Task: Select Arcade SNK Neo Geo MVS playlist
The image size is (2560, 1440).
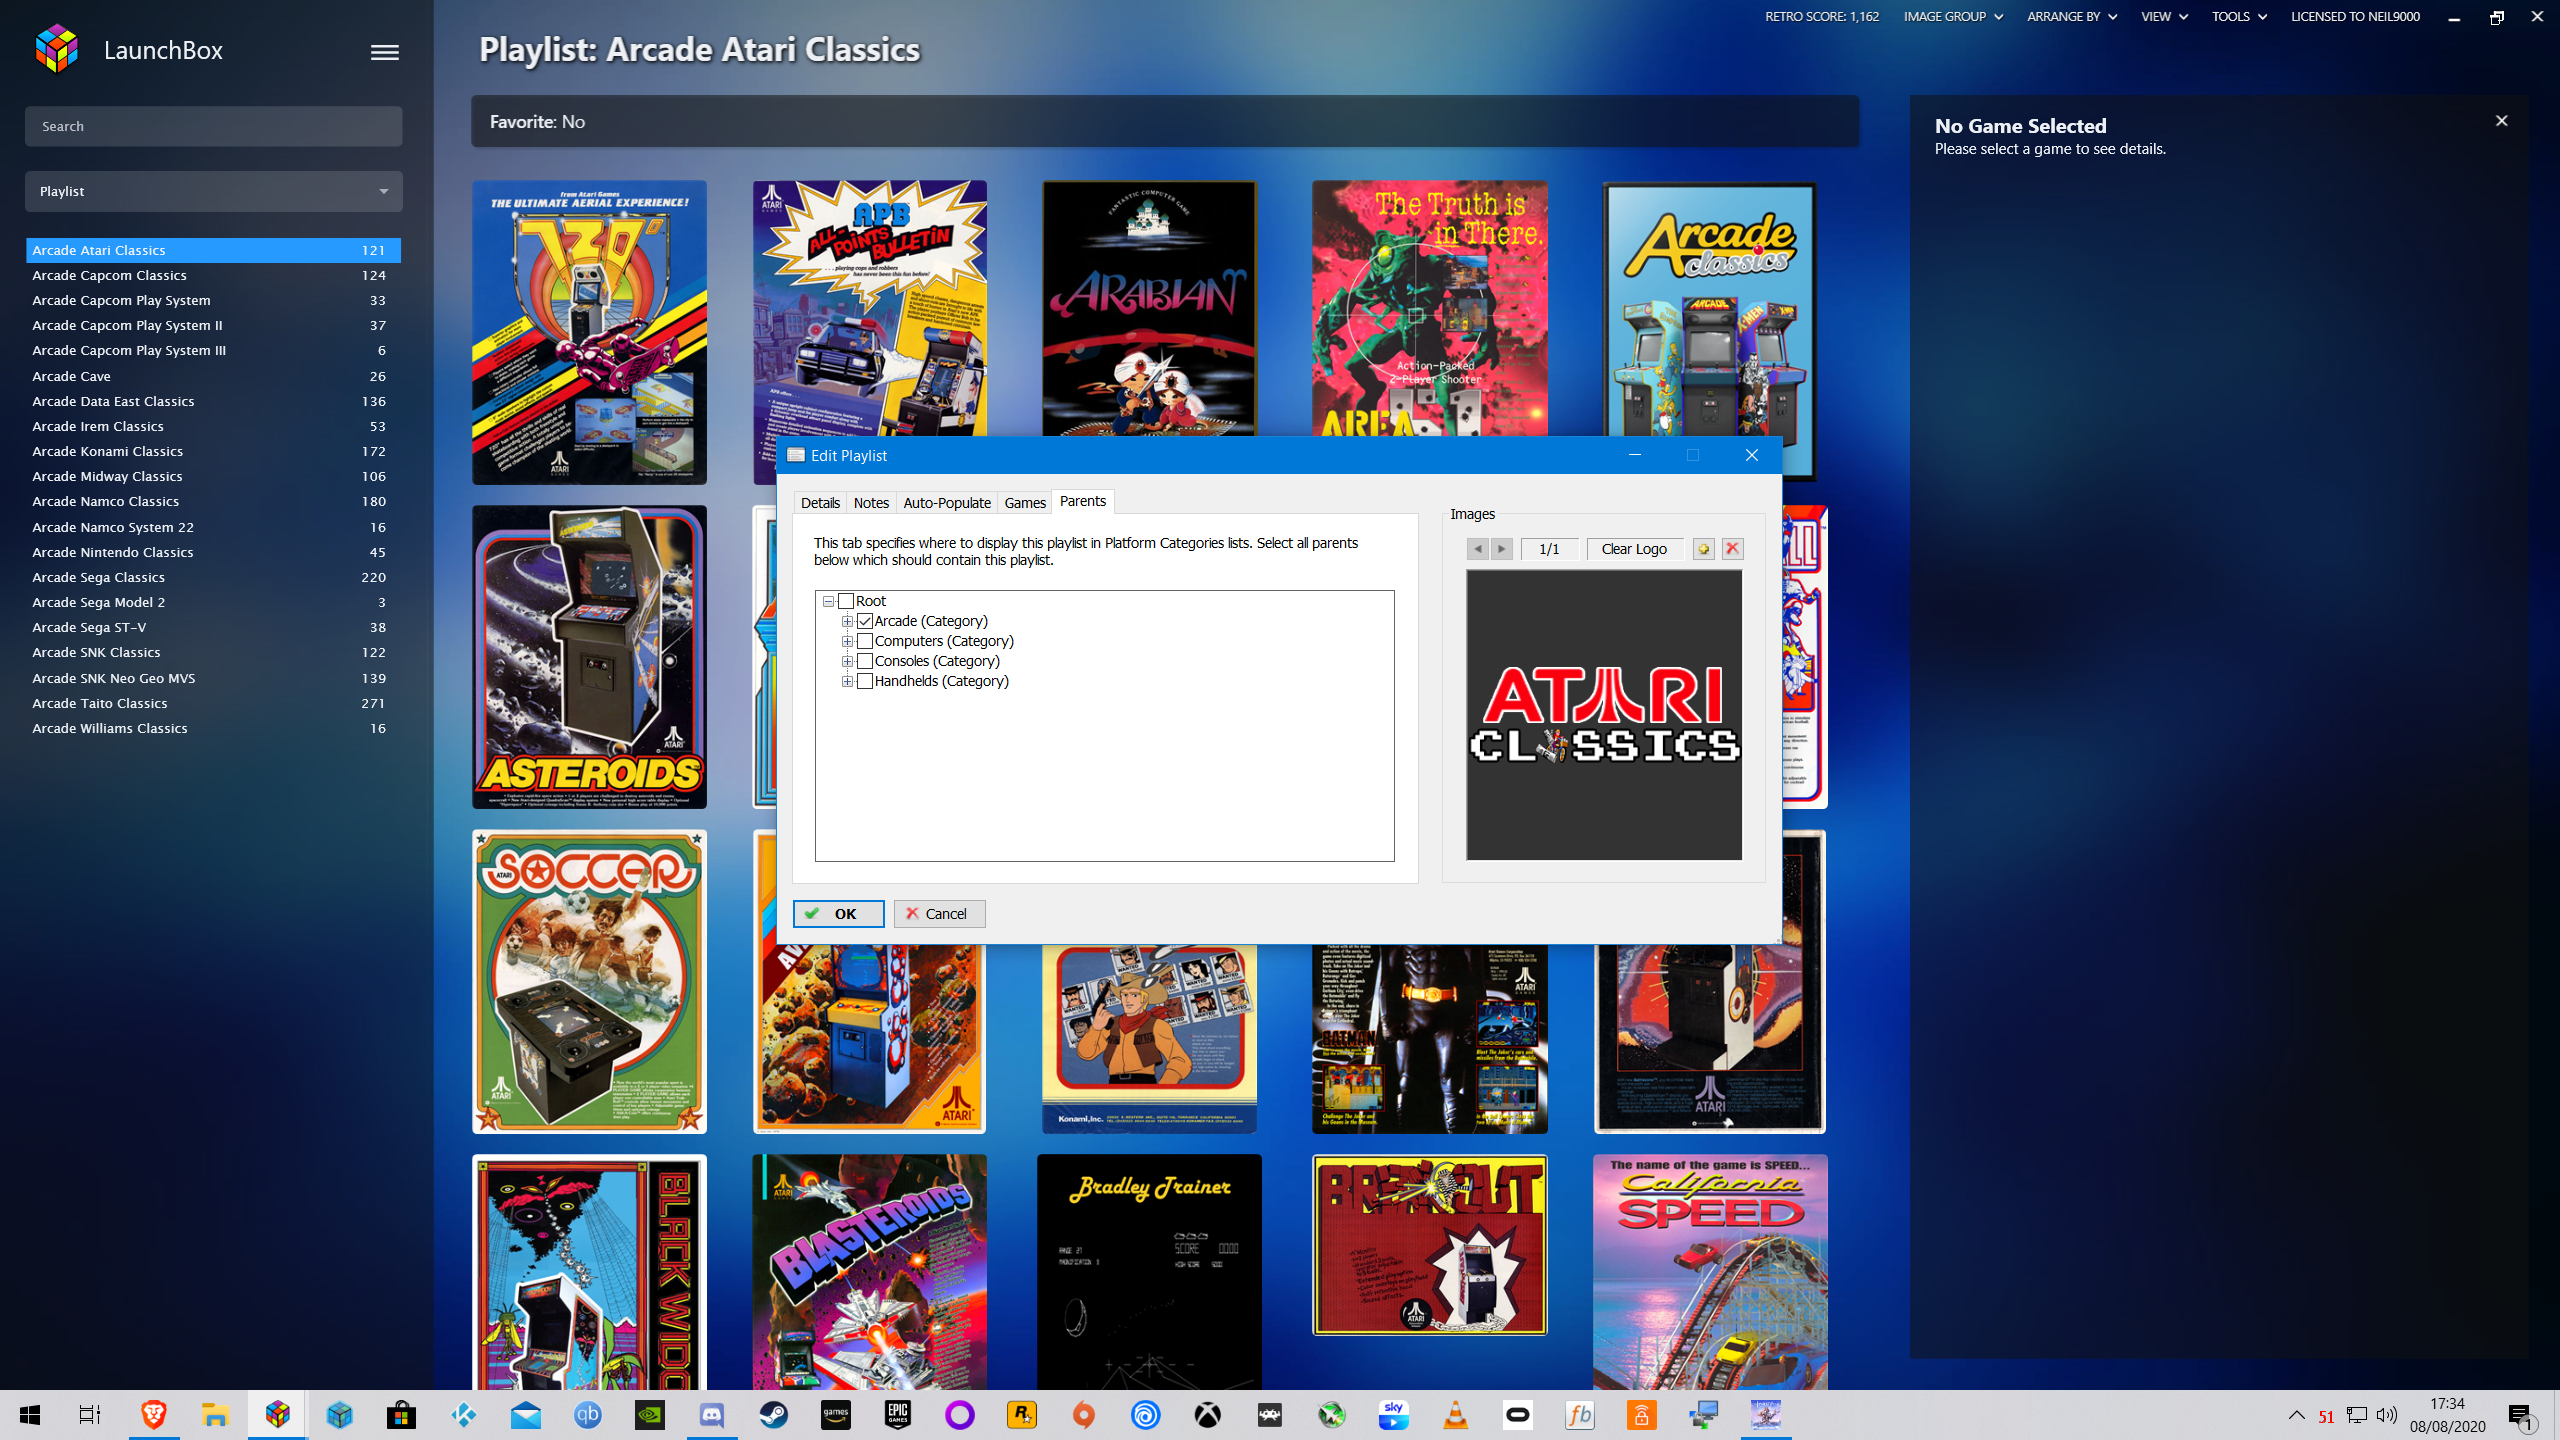Action: (x=213, y=678)
